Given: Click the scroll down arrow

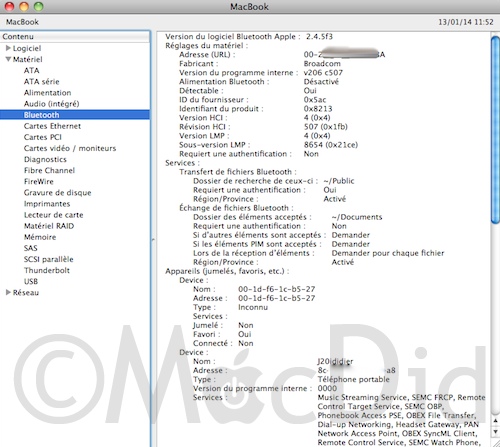Looking at the screenshot, I should tap(495, 432).
